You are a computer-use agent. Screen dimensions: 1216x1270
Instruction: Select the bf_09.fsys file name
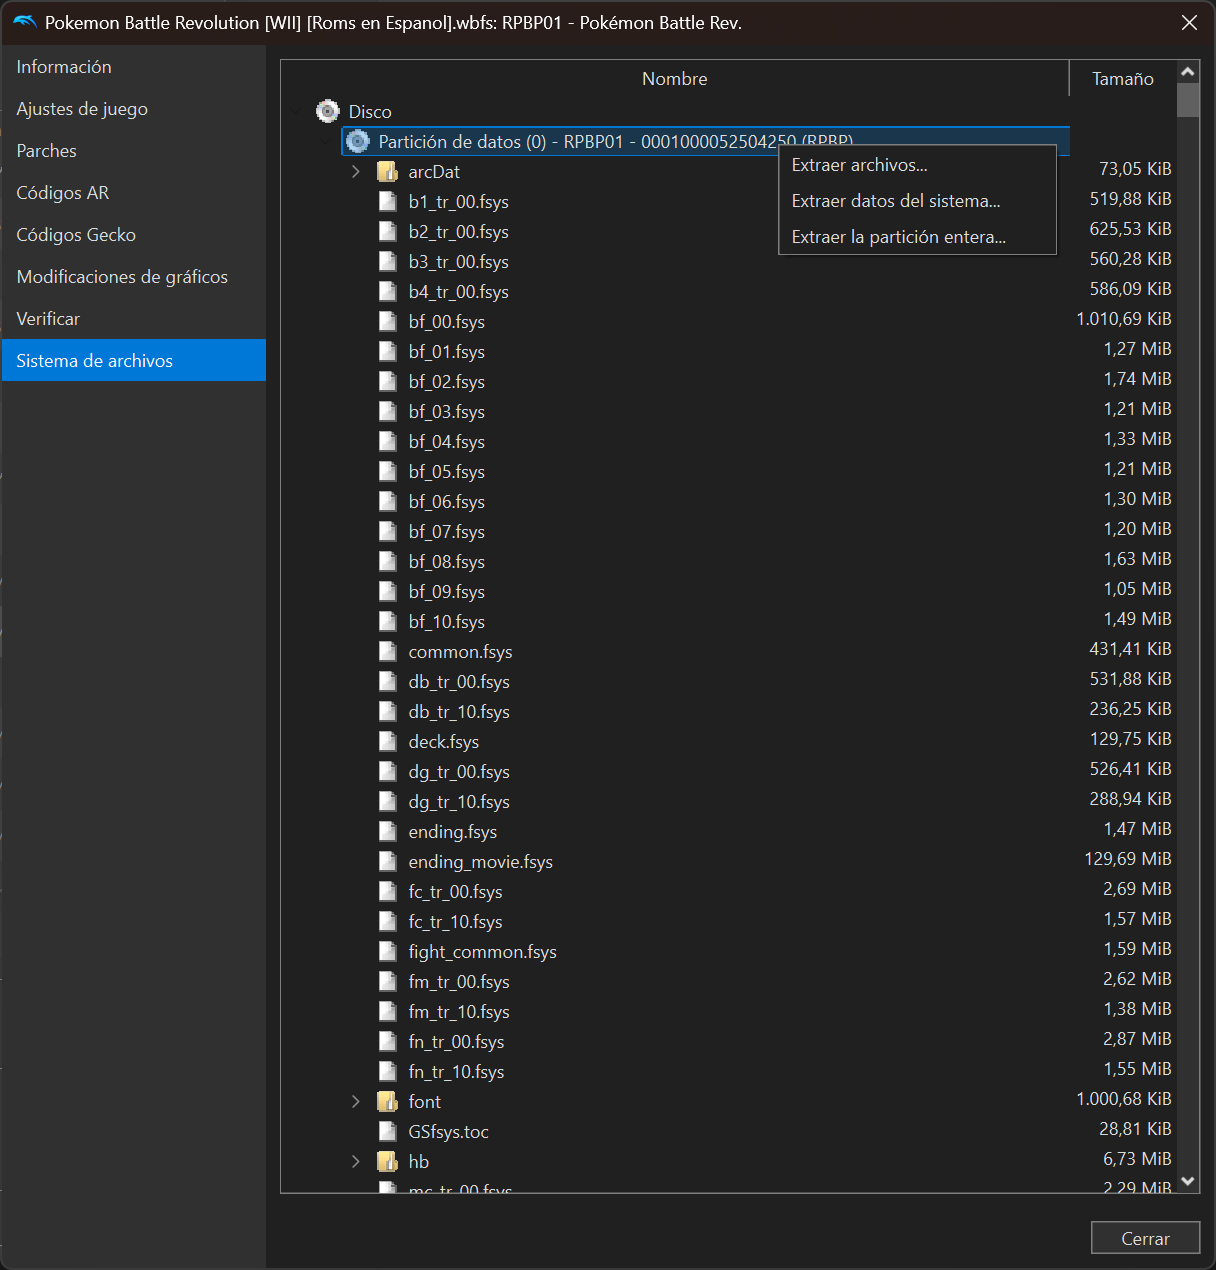446,591
